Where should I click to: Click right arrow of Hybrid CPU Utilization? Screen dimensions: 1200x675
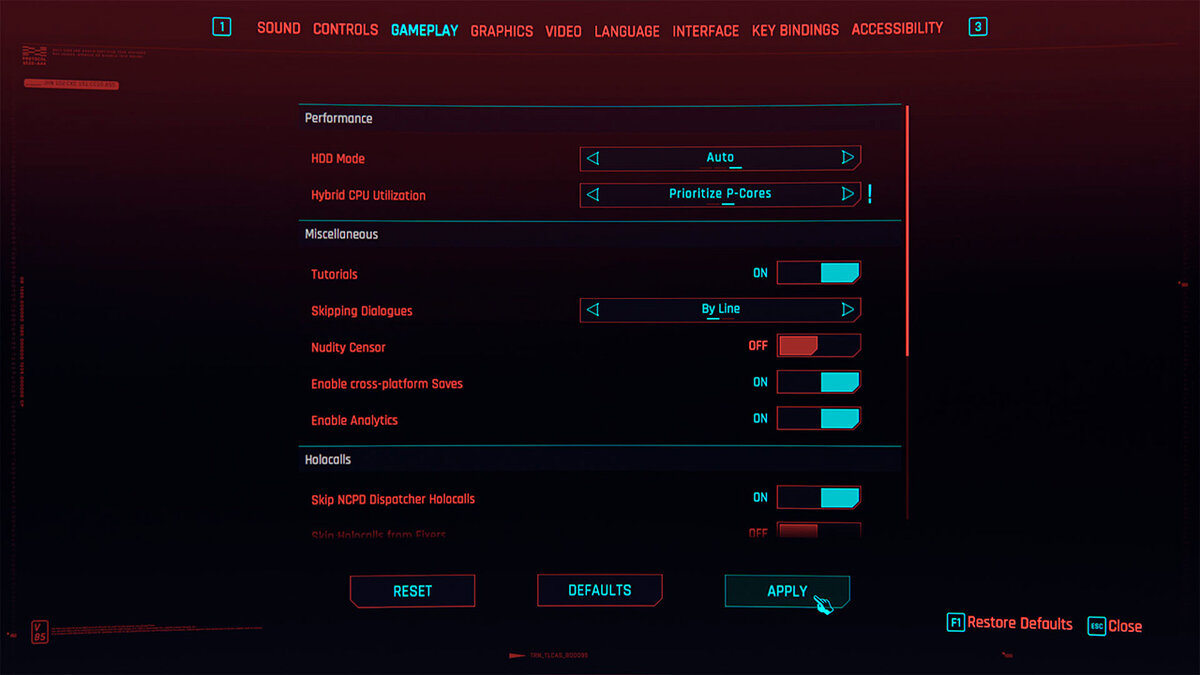point(848,194)
